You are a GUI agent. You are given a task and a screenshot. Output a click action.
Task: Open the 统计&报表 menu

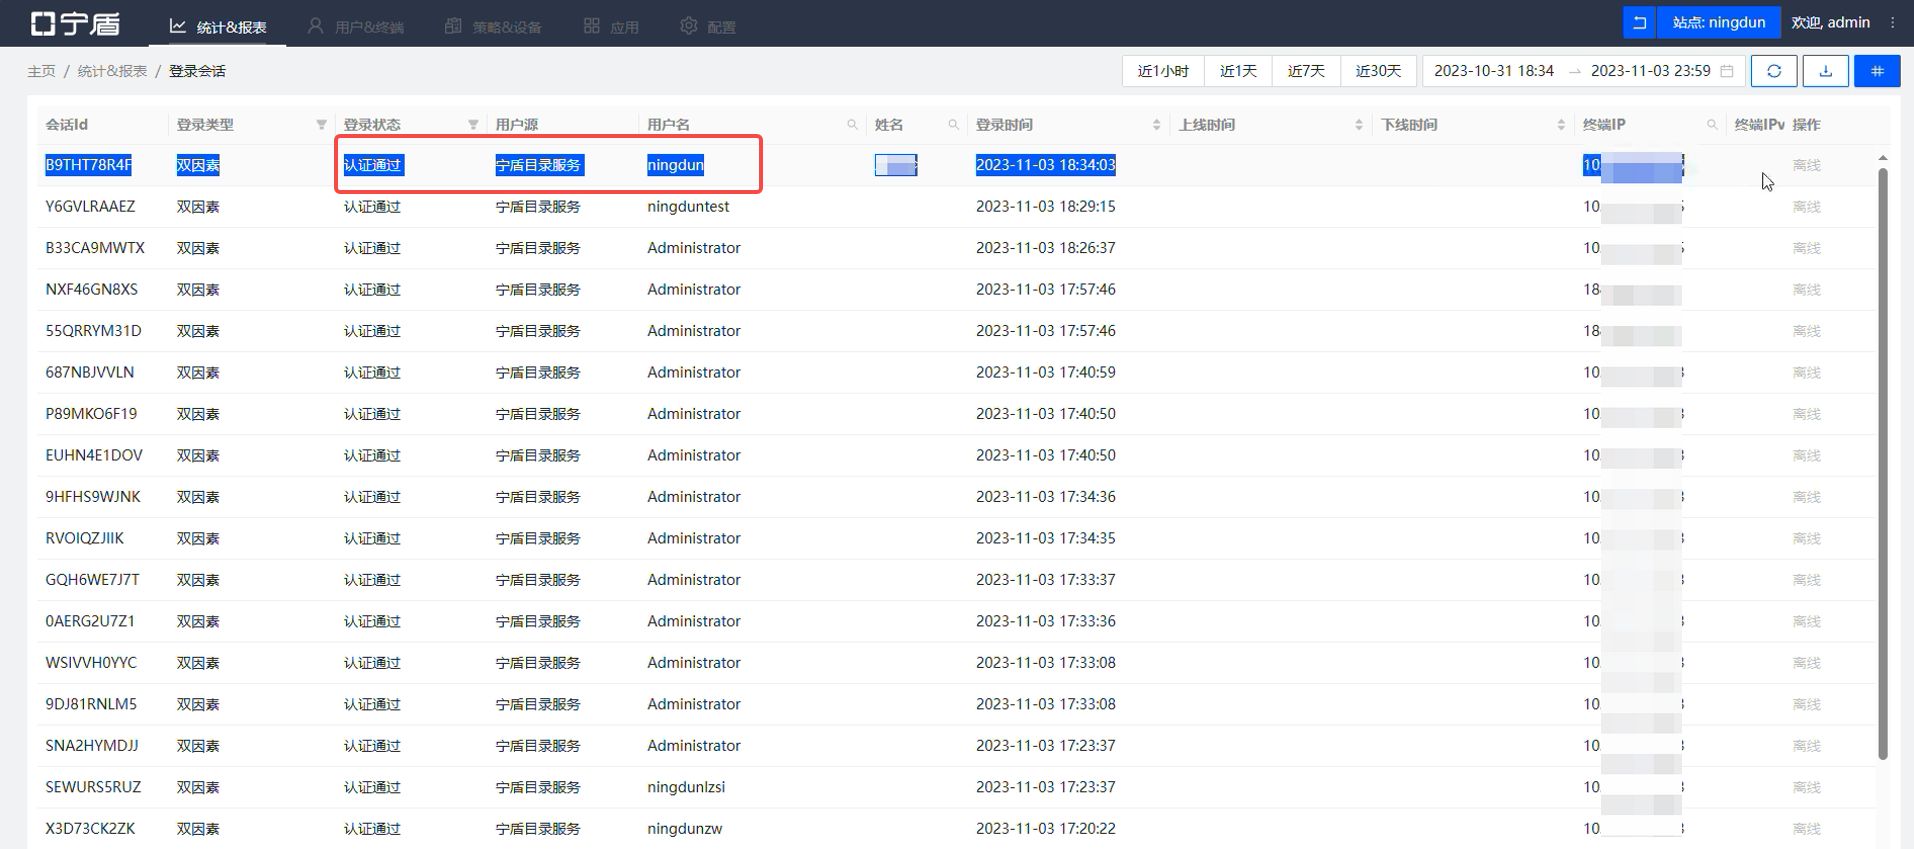pos(217,26)
